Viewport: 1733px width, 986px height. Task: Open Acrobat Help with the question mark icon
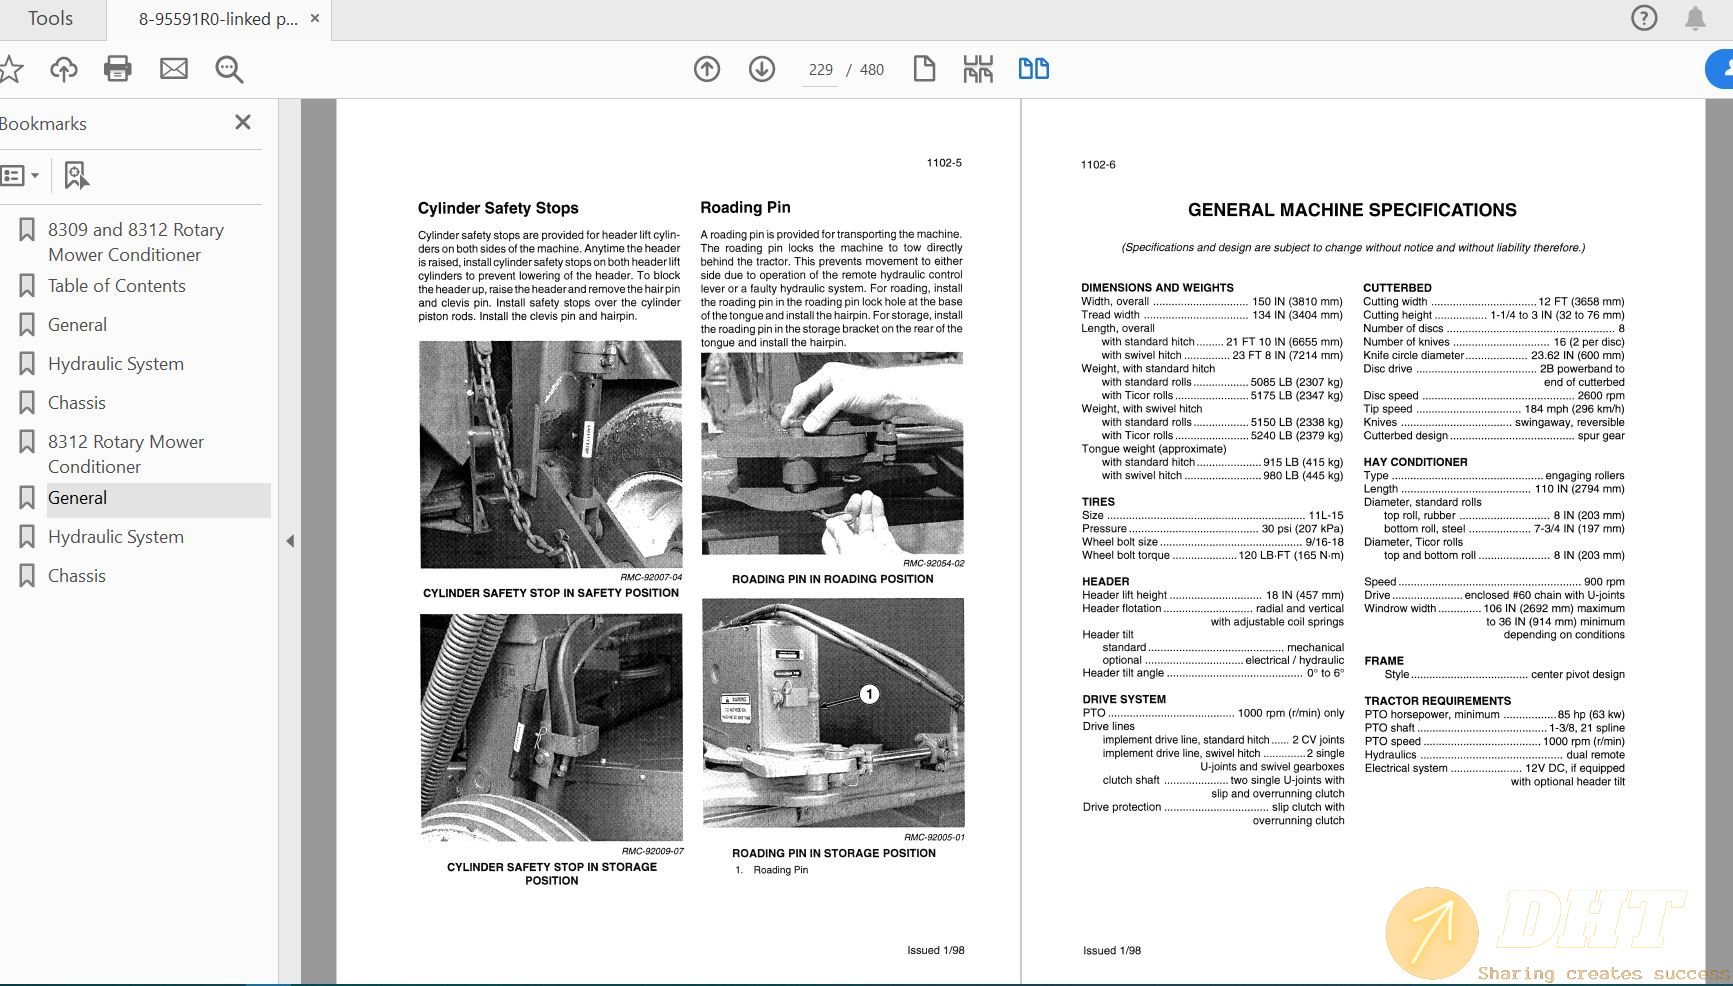[1643, 18]
